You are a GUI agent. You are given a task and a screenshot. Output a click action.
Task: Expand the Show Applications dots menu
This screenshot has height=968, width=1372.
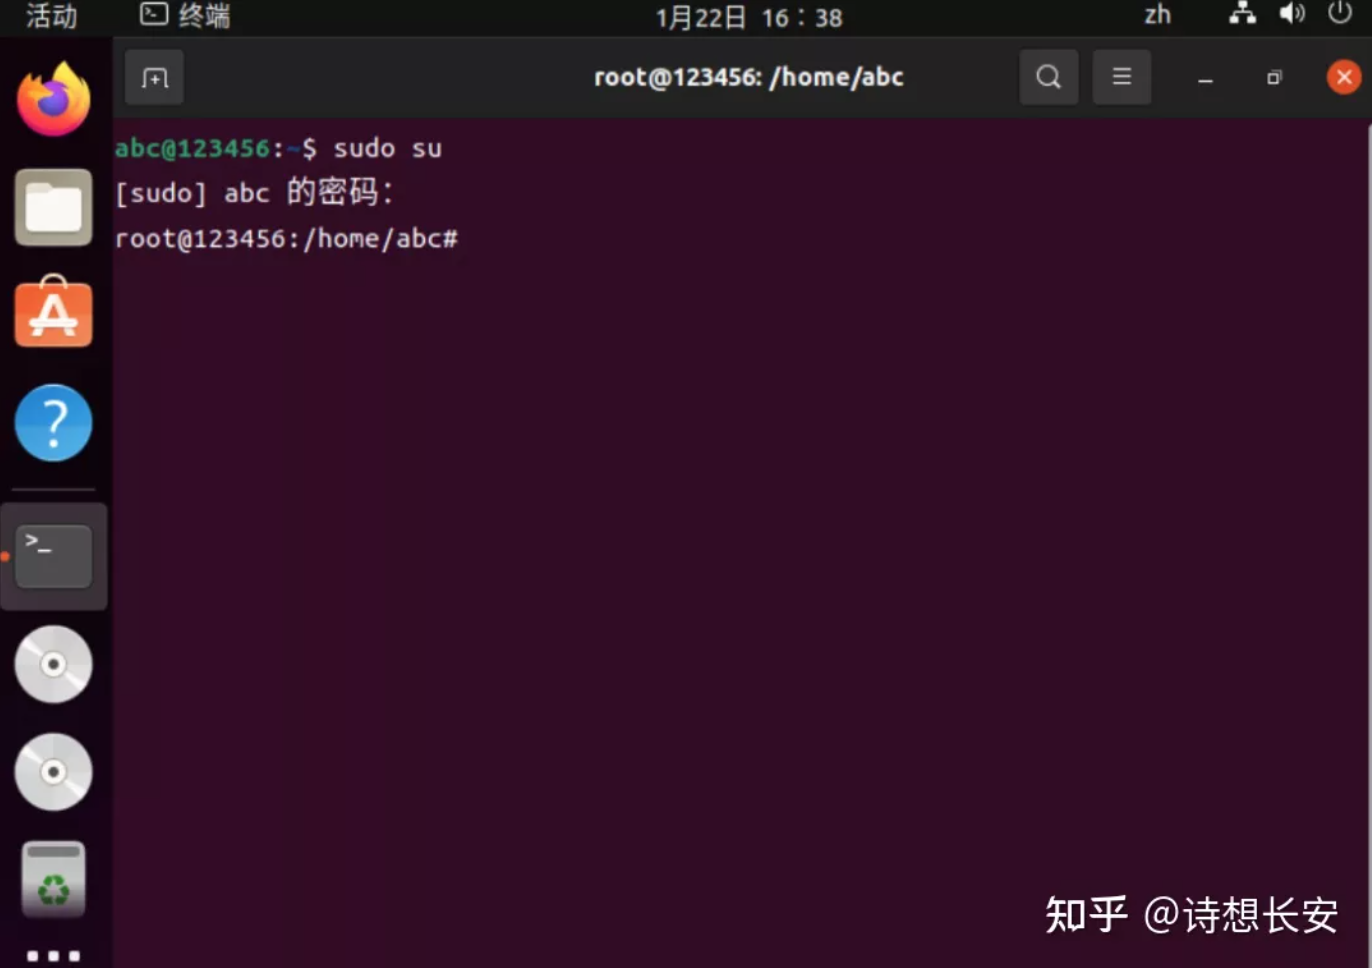click(52, 953)
